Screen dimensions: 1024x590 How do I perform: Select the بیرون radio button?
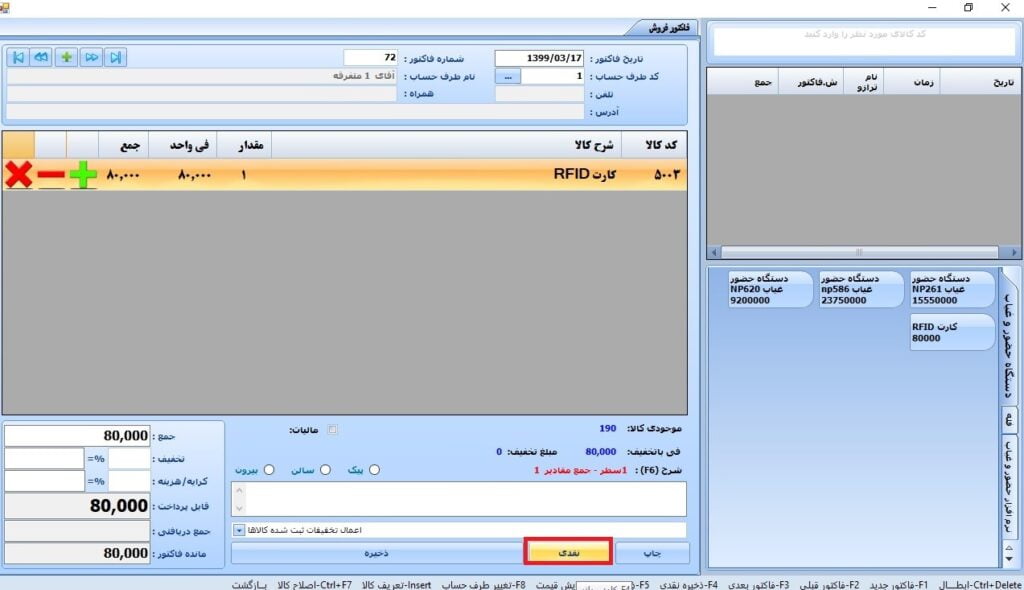pos(269,470)
